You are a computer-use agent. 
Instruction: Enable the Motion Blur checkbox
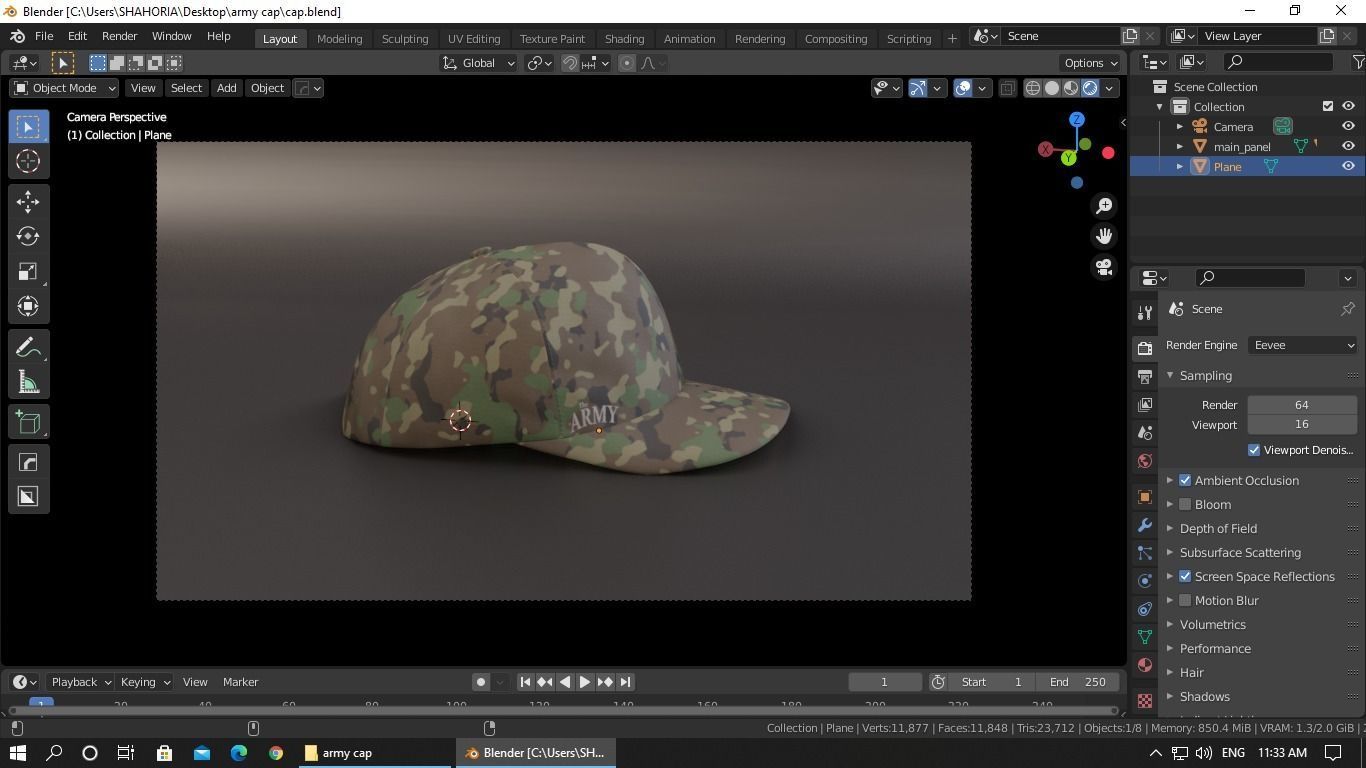click(x=1185, y=601)
